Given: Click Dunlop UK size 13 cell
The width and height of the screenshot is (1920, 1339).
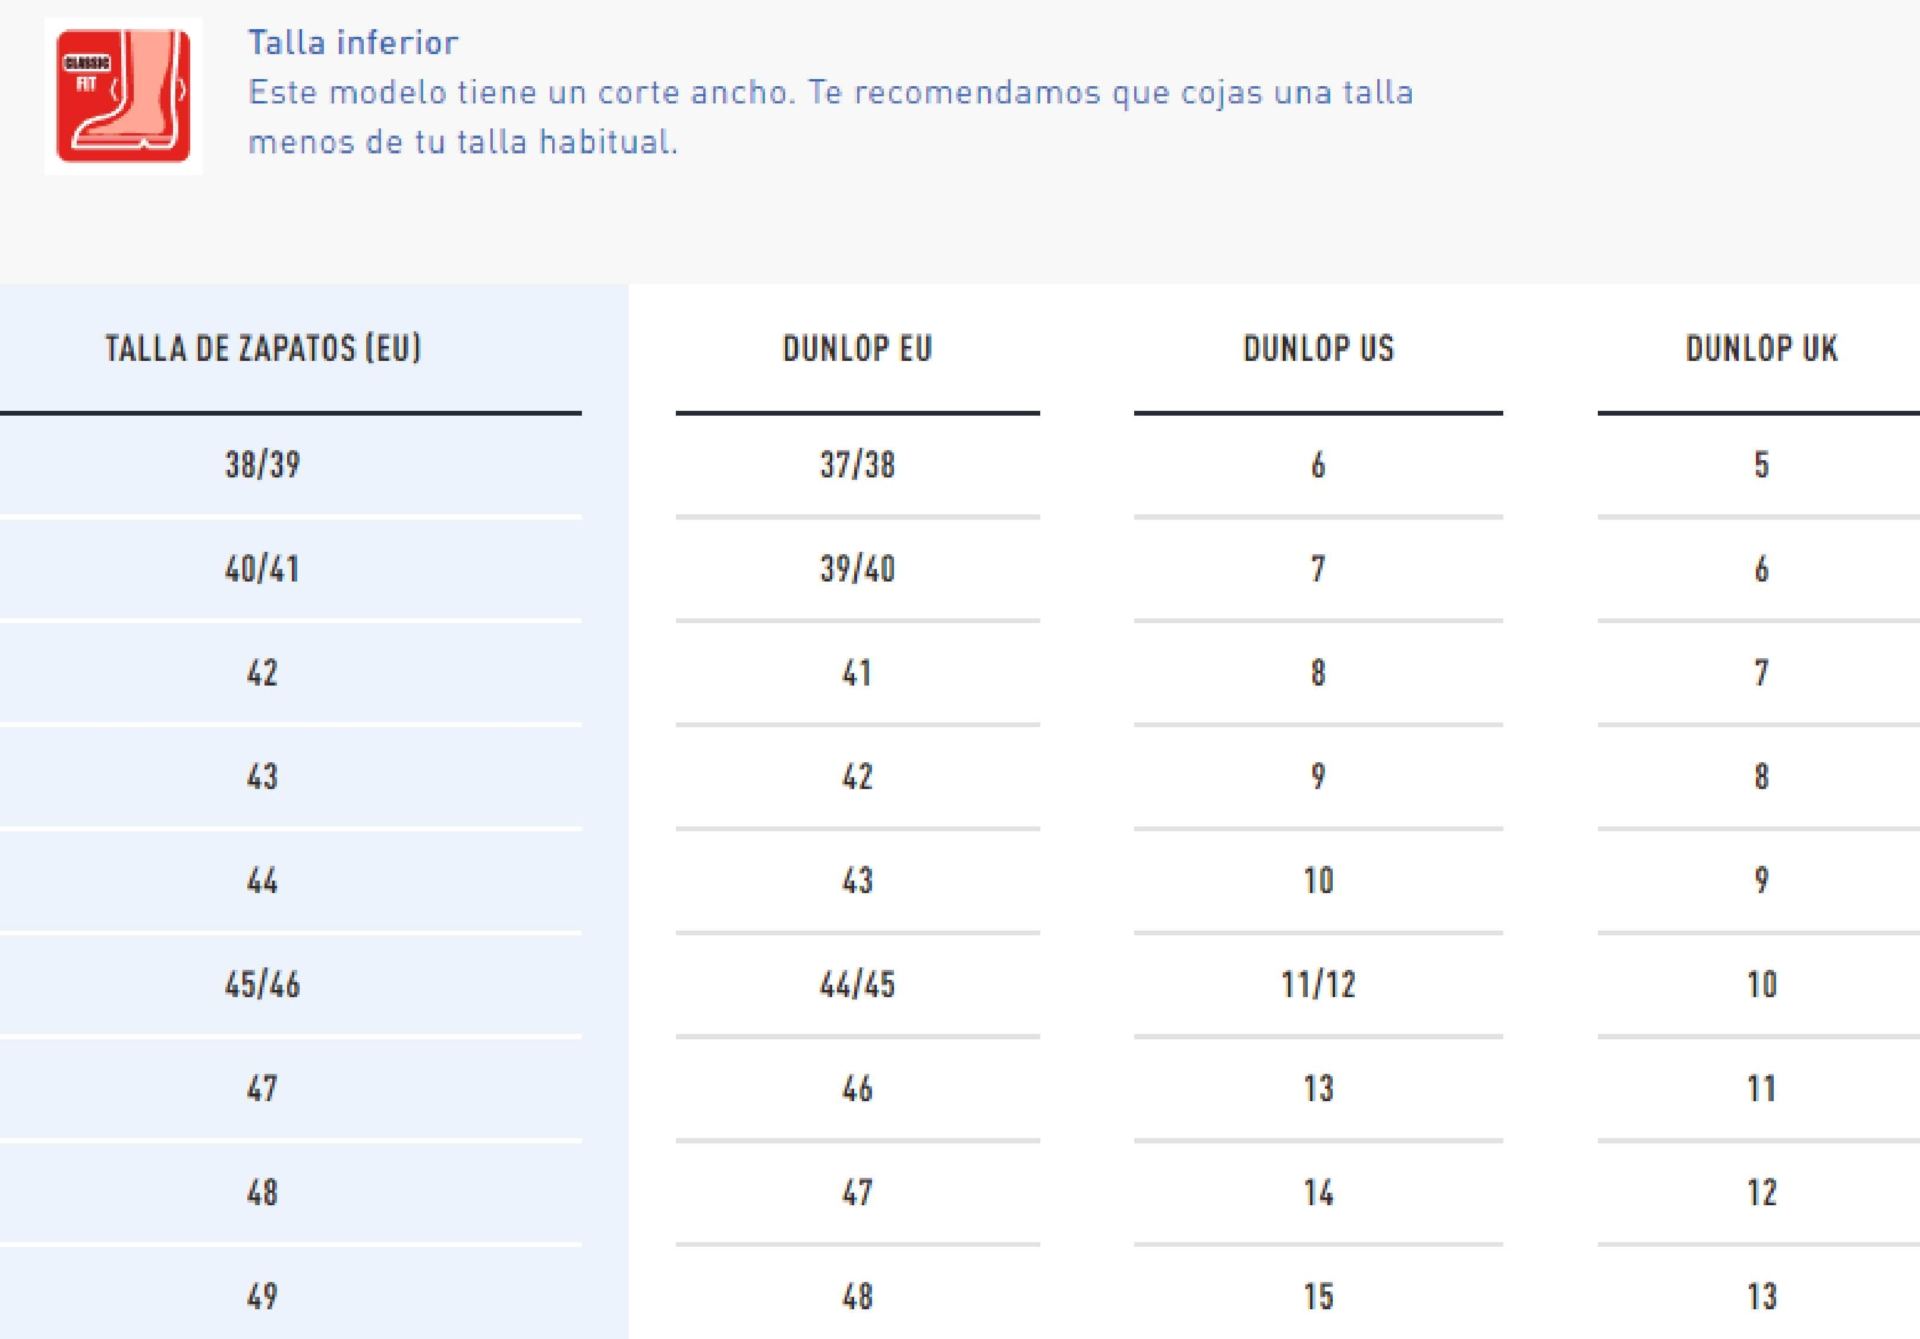Looking at the screenshot, I should pos(1761,1297).
